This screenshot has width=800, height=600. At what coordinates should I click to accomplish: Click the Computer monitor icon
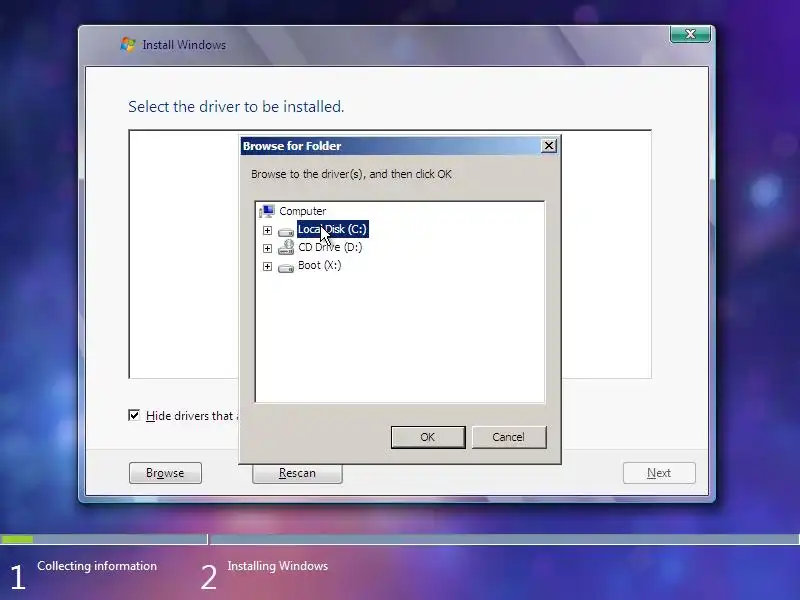click(267, 211)
